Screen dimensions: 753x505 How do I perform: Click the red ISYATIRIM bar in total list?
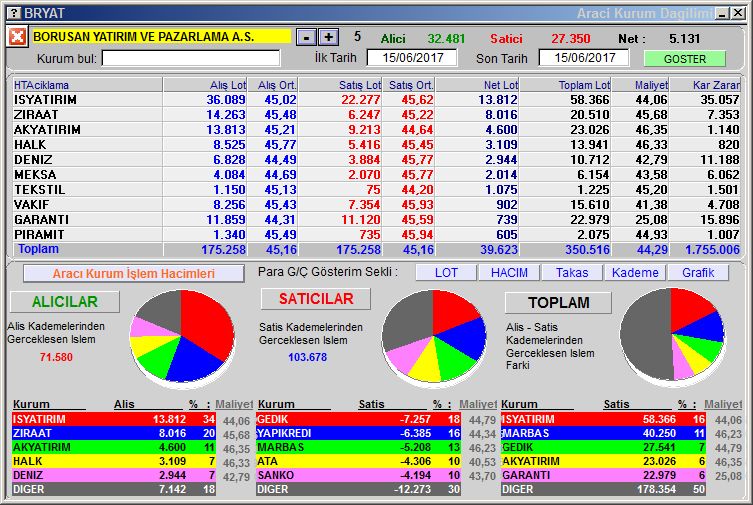coord(603,419)
